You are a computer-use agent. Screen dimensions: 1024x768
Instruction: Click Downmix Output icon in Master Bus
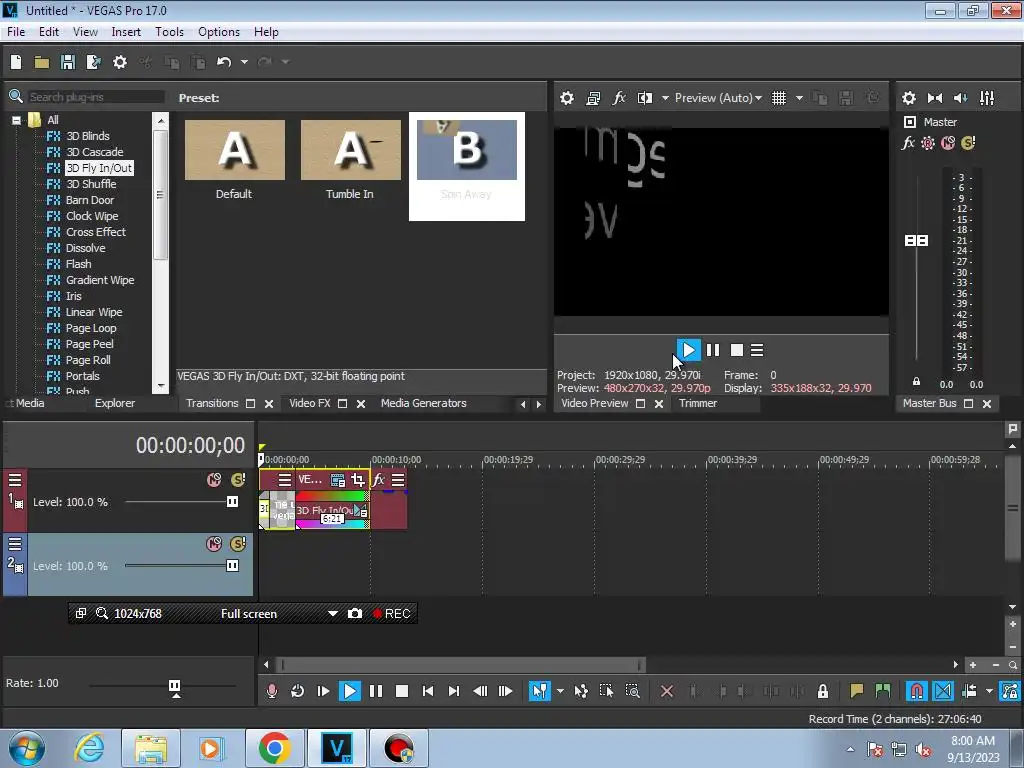pos(935,98)
